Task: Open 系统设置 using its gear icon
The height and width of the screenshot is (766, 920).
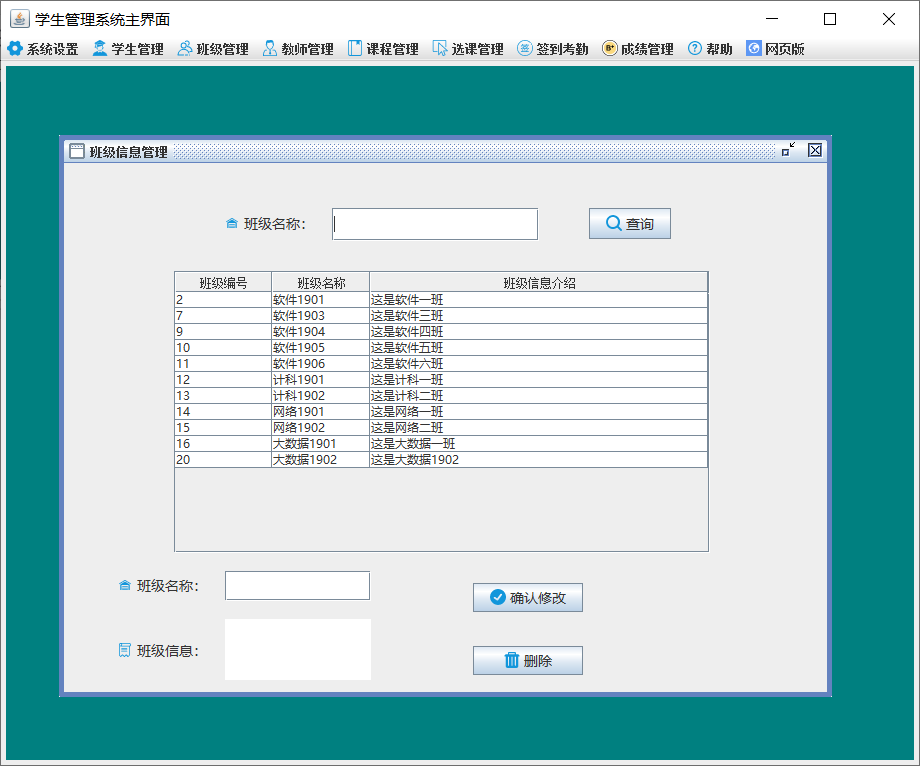Action: coord(16,48)
